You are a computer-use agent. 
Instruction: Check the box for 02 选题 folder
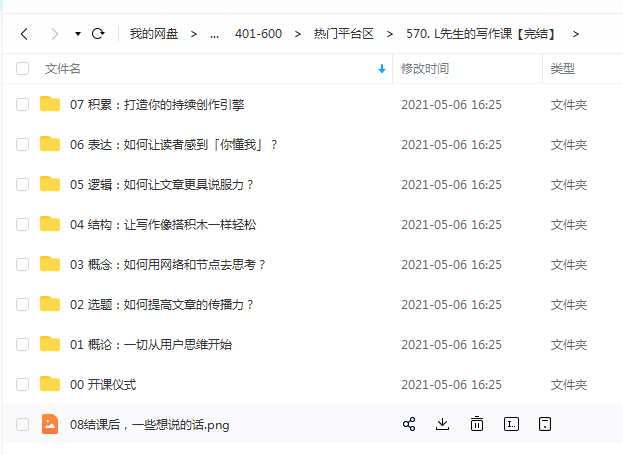(x=22, y=304)
